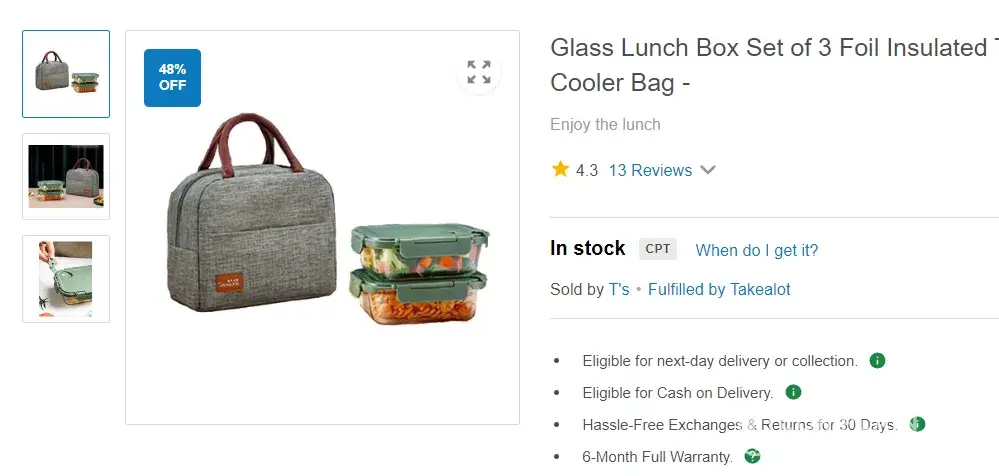The image size is (999, 476).
Task: Open the seller T's link
Action: click(619, 289)
